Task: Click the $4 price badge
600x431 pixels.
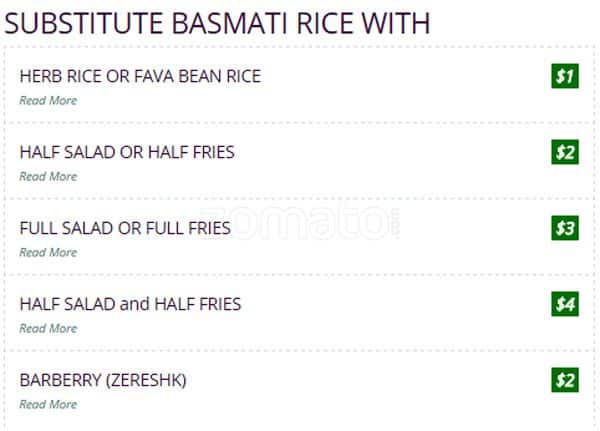Action: [565, 304]
